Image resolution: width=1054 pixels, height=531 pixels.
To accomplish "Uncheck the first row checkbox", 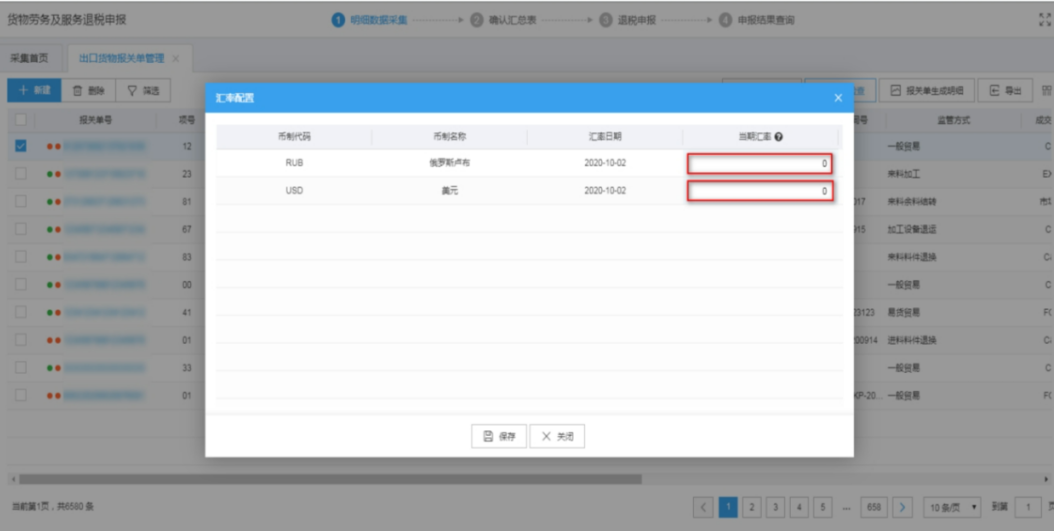I will (21, 146).
